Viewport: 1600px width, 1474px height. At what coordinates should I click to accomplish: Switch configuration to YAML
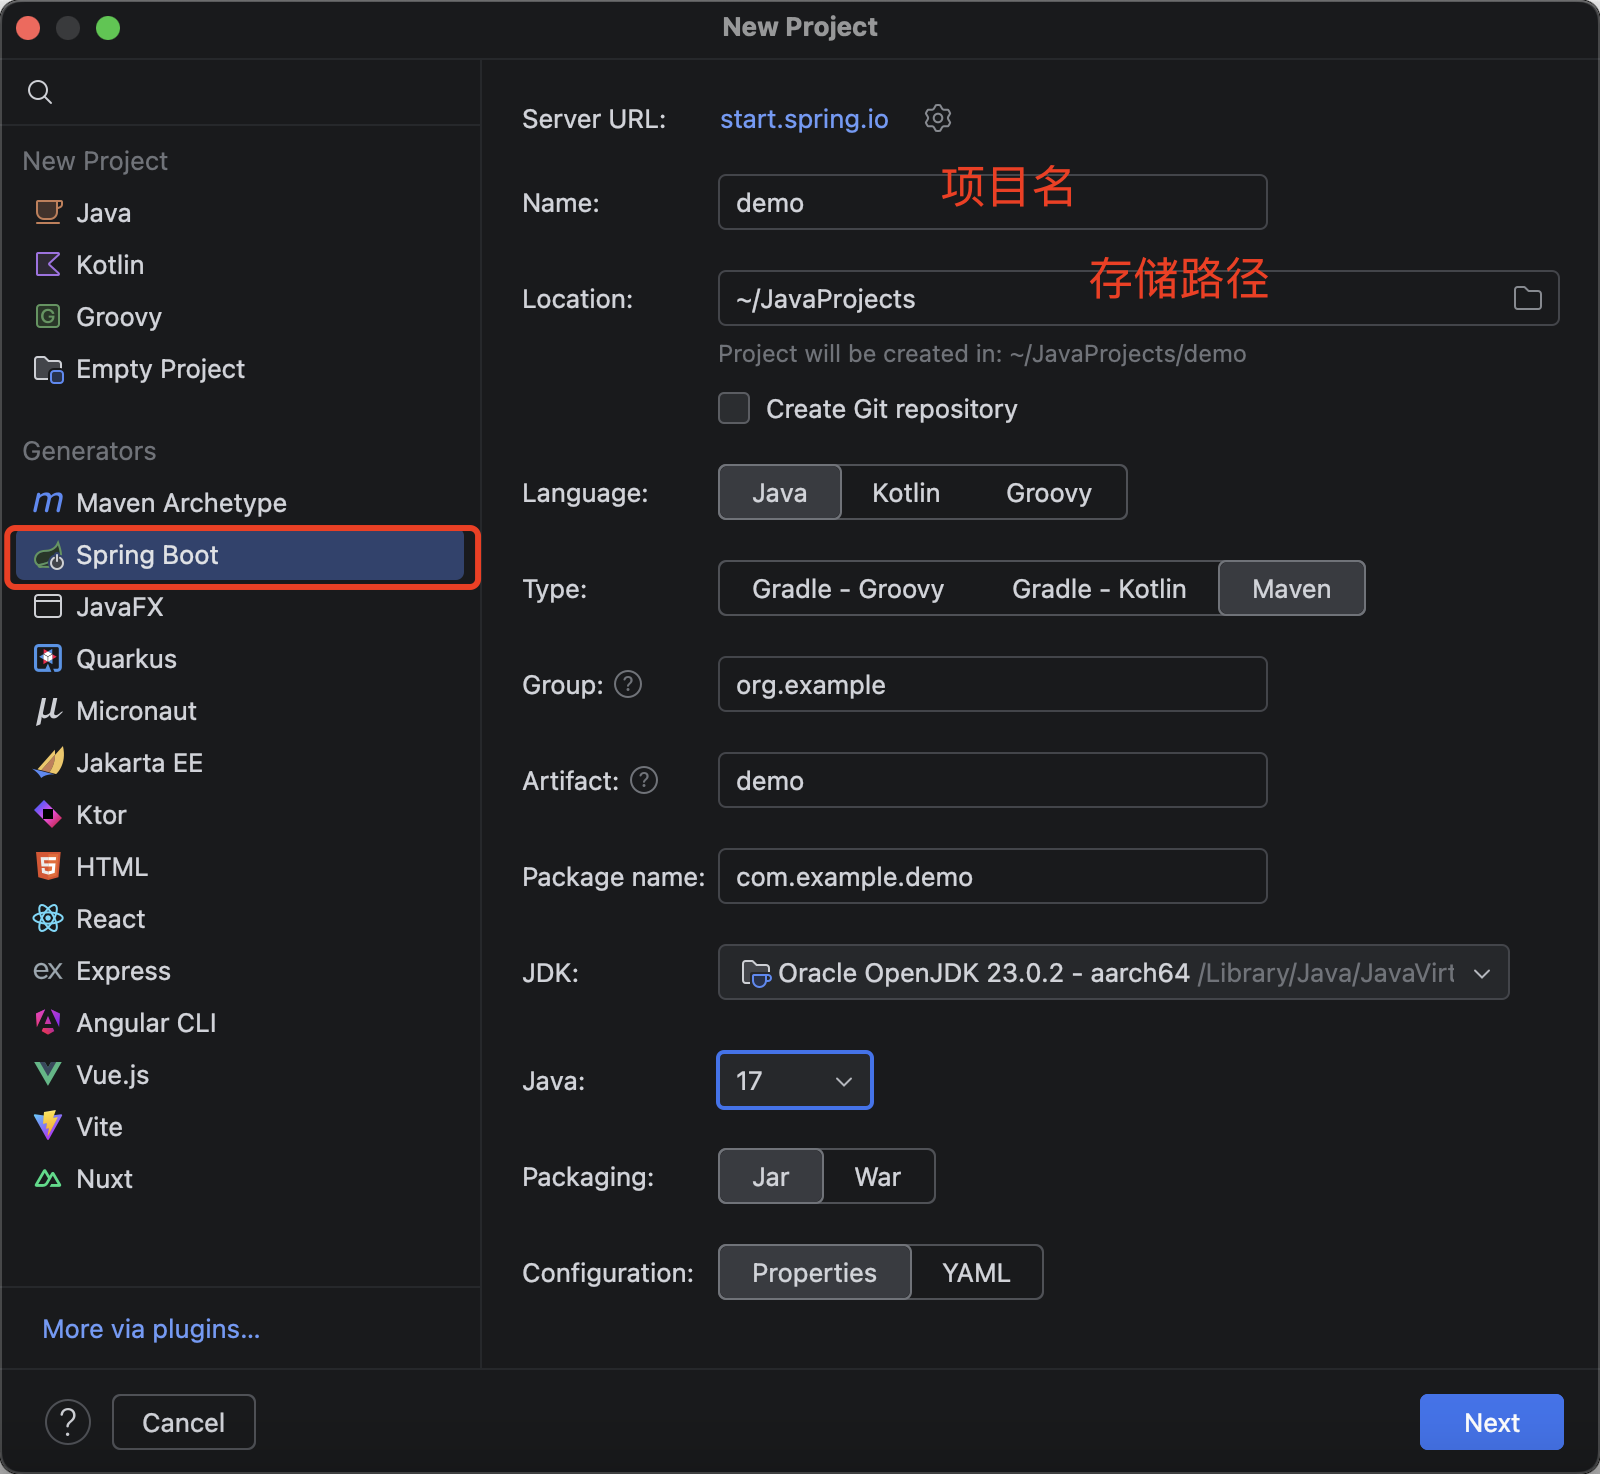(975, 1273)
